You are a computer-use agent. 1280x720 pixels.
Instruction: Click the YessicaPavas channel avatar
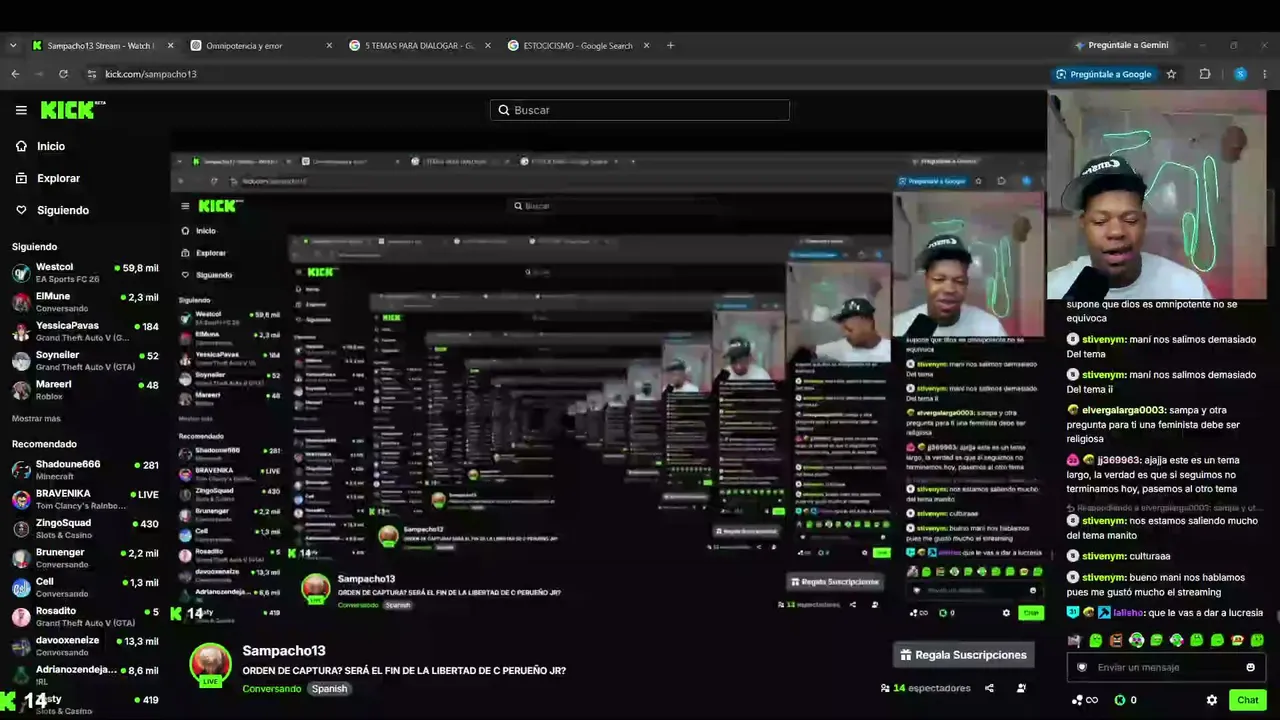(x=21, y=332)
